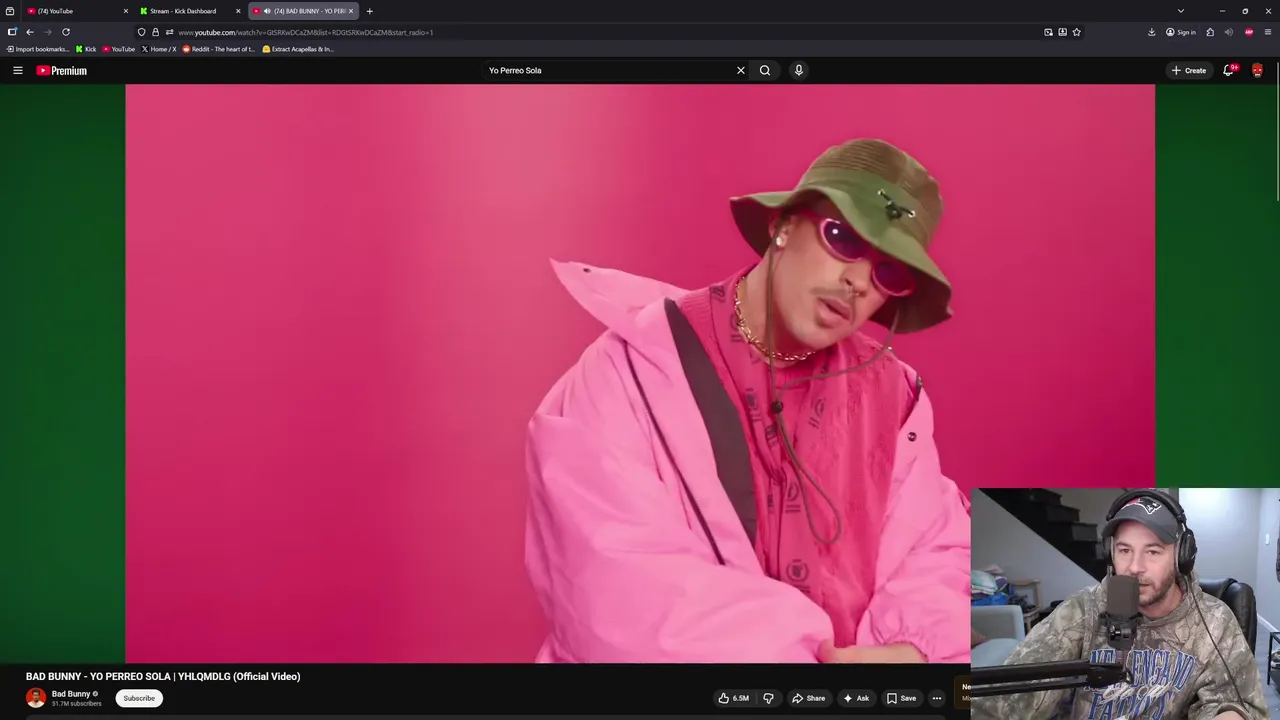This screenshot has width=1280, height=720.
Task: Open Import bookmarks bookmark
Action: click(38, 49)
